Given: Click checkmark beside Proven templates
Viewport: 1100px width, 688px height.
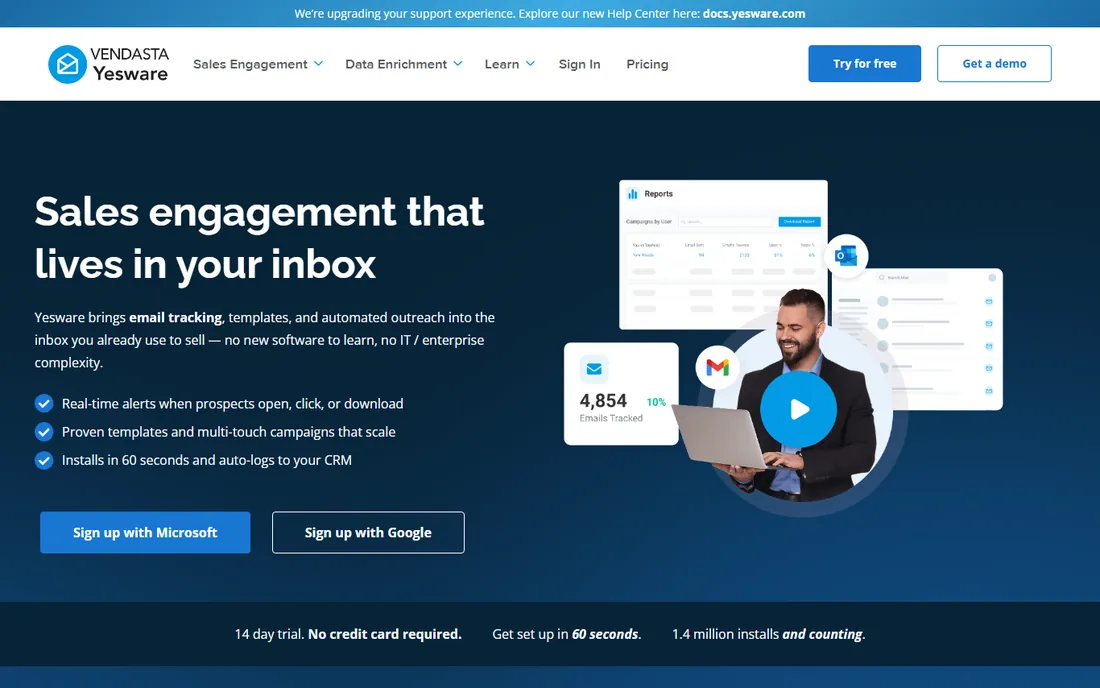Looking at the screenshot, I should coord(43,431).
